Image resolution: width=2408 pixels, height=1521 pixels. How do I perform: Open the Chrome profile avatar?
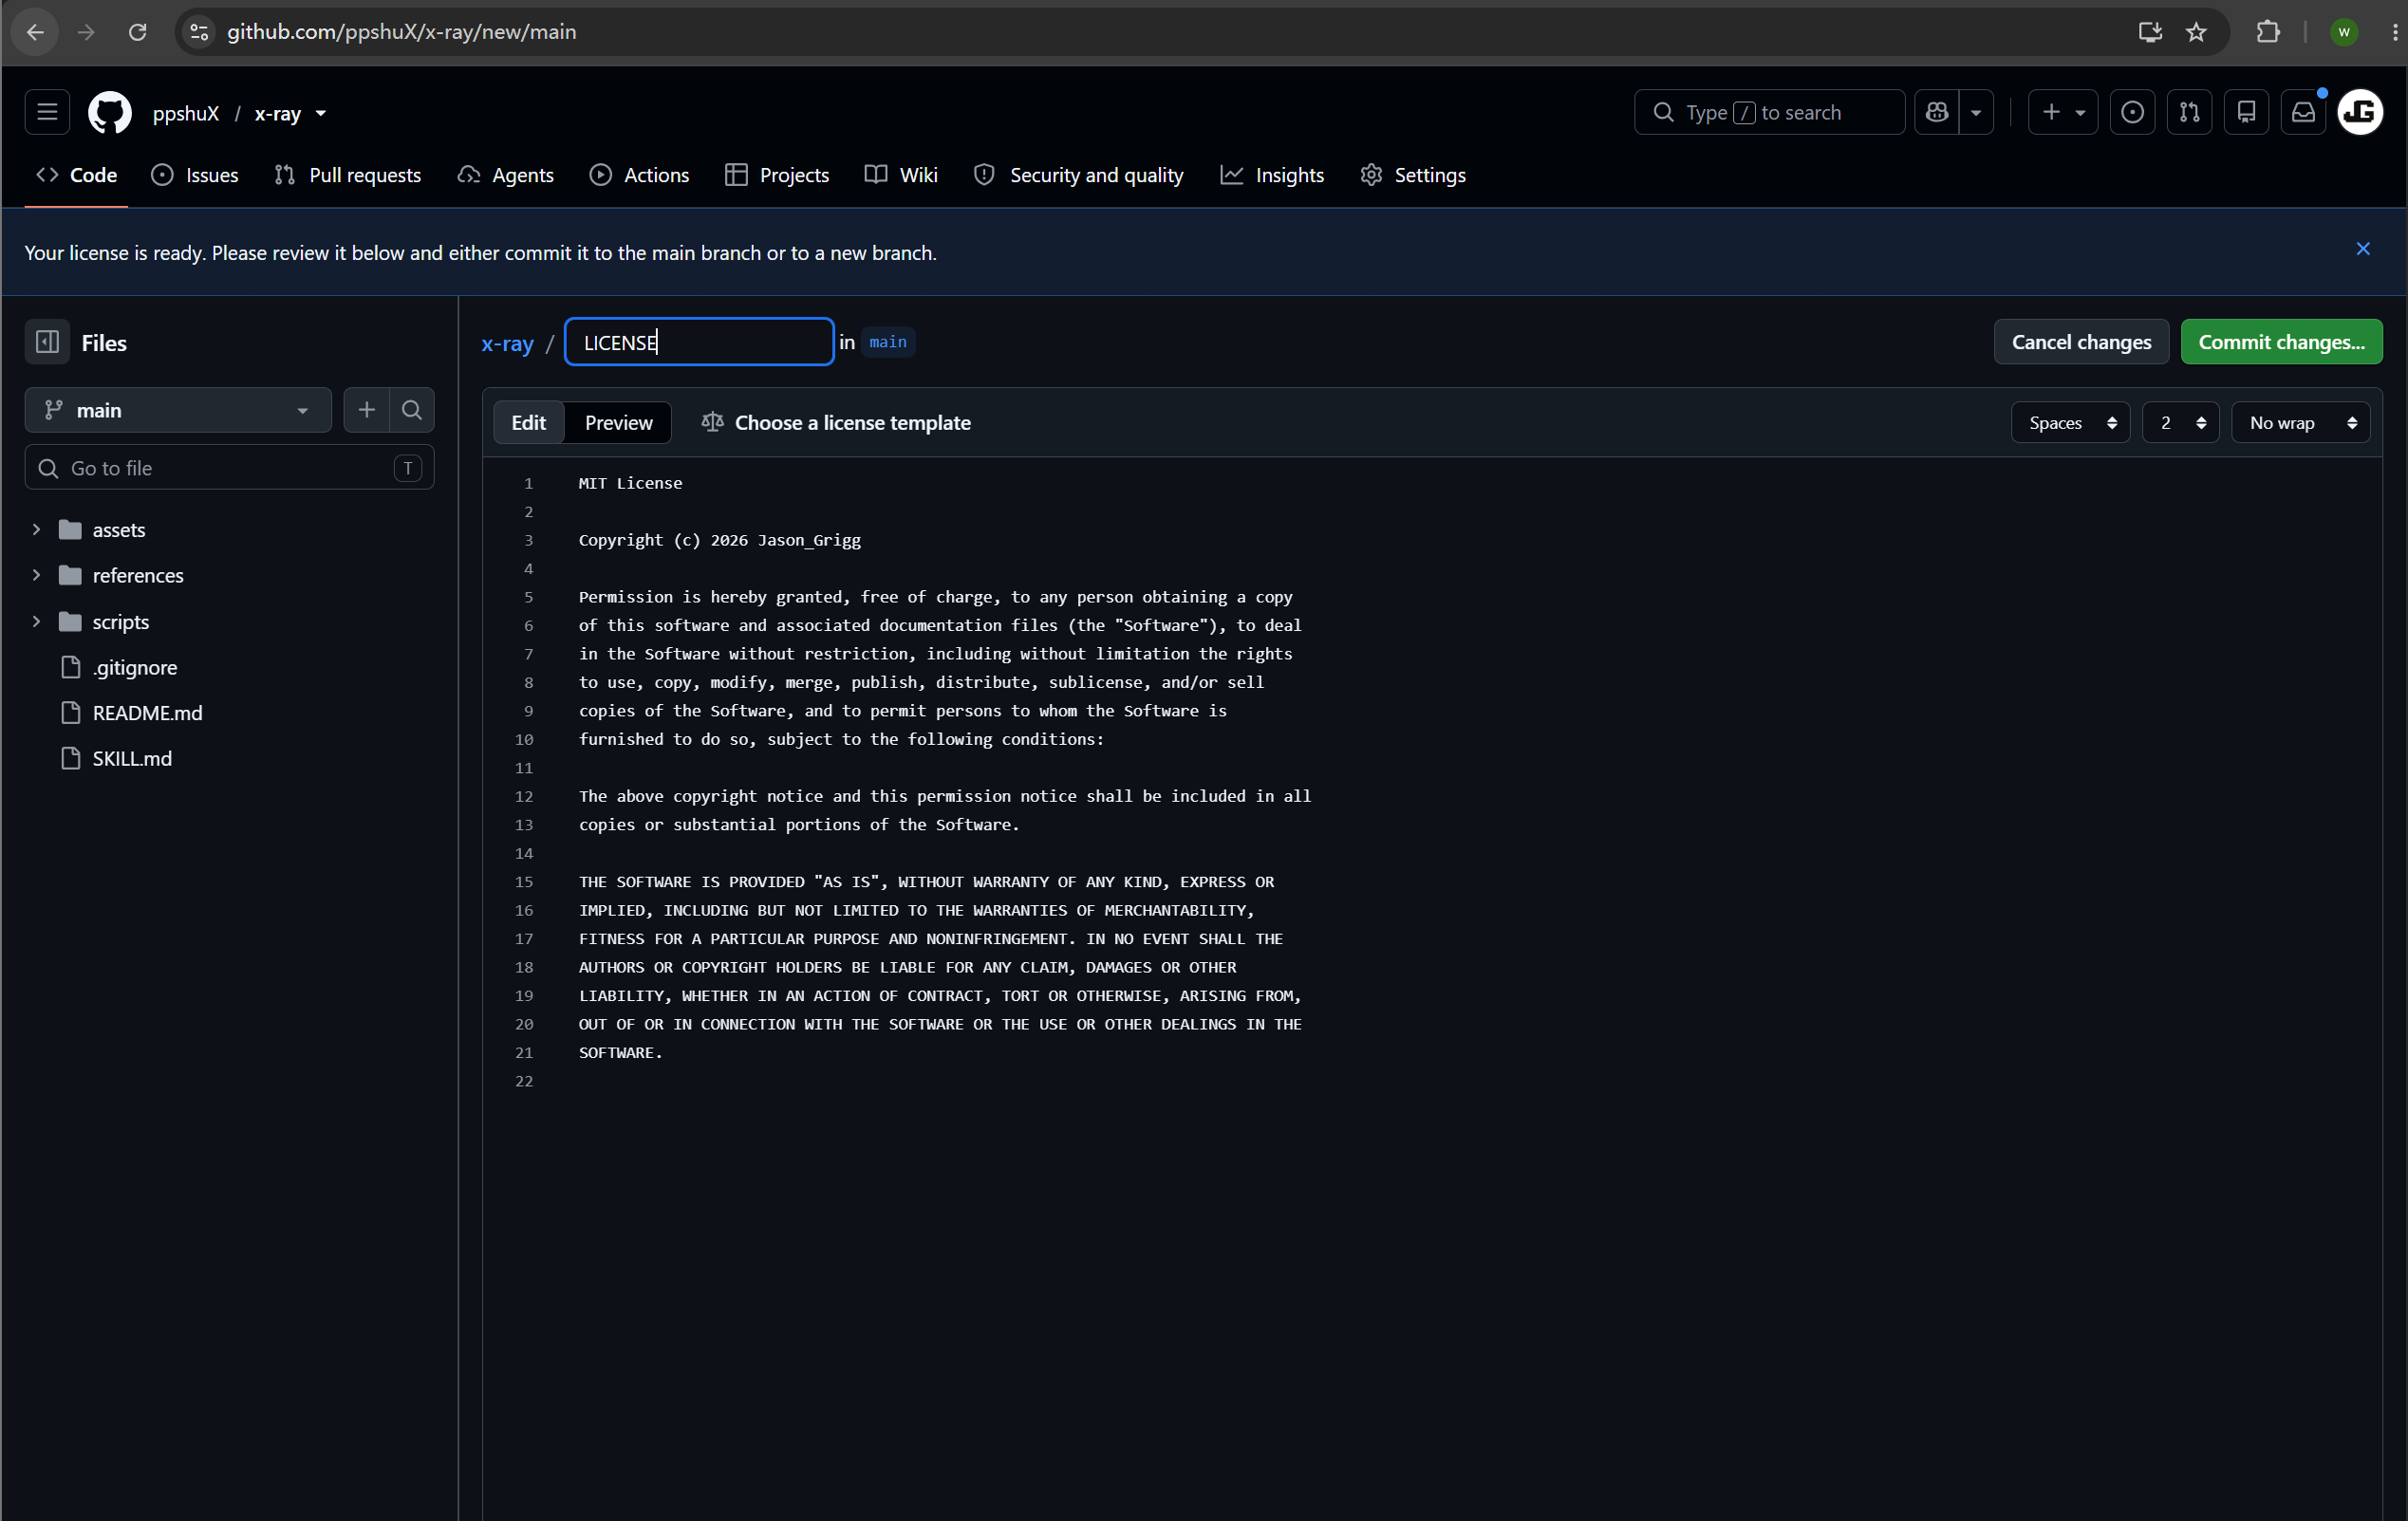pyautogui.click(x=2344, y=32)
